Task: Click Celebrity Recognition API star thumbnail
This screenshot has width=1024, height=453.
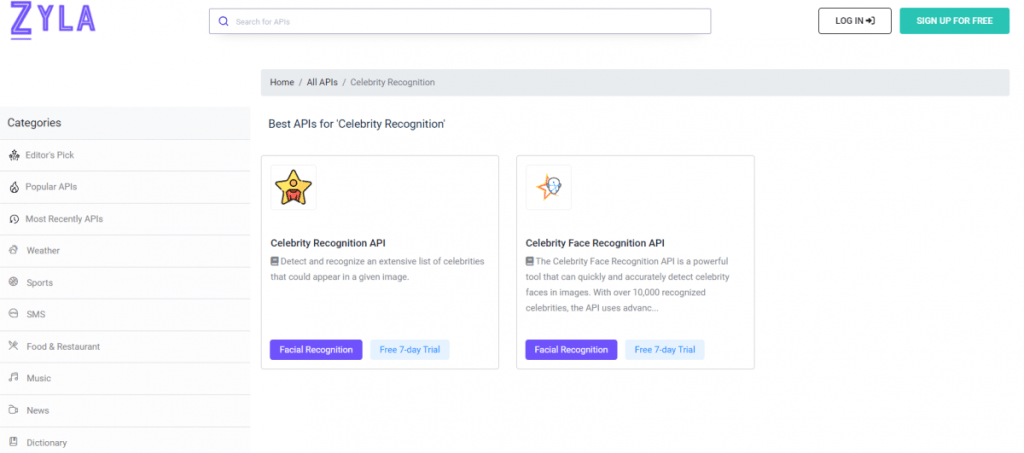Action: [x=293, y=187]
